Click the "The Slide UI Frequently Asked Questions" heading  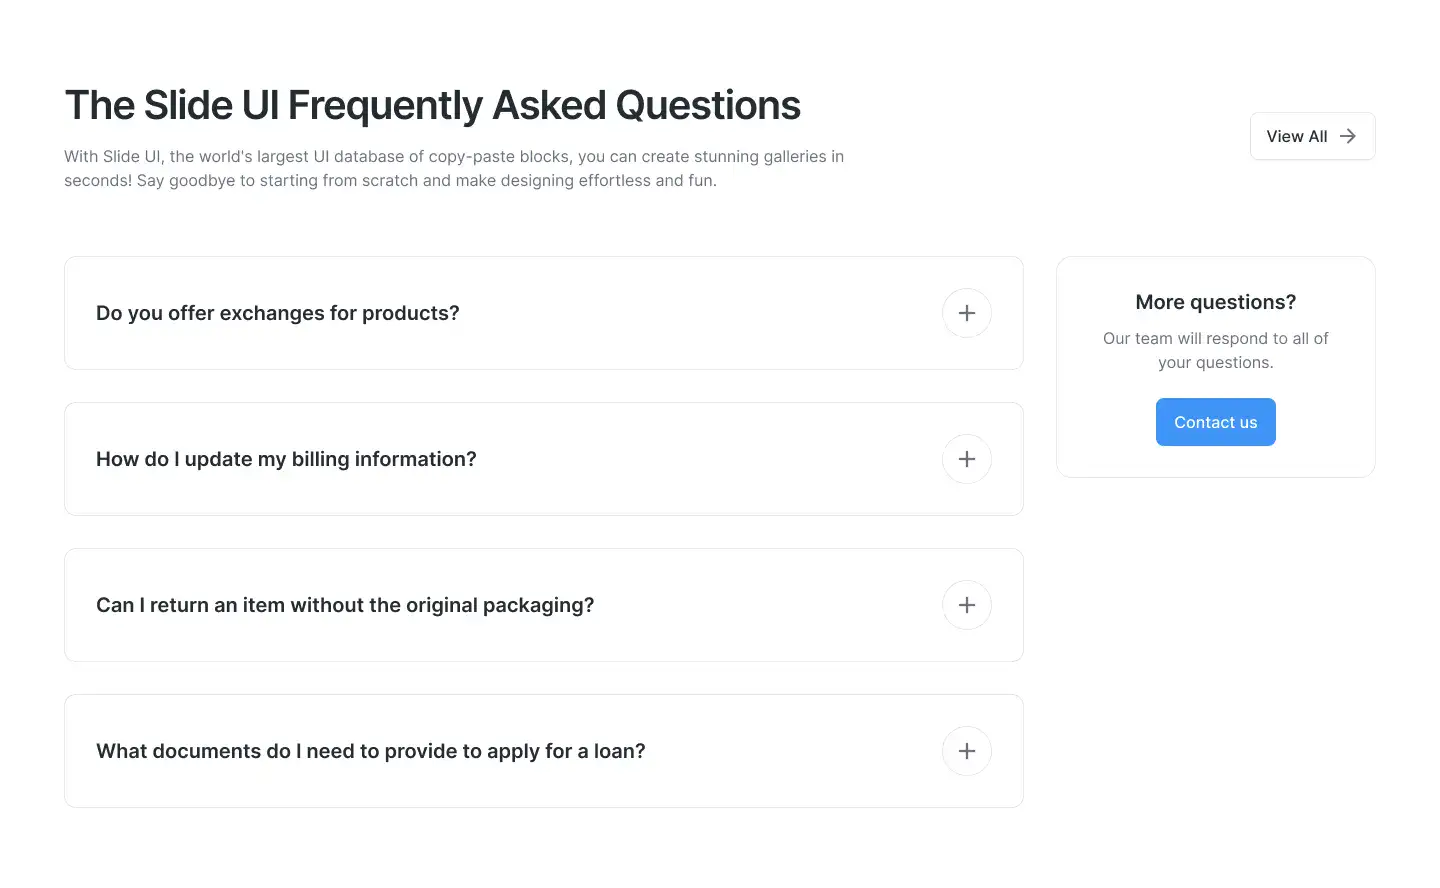coord(432,105)
